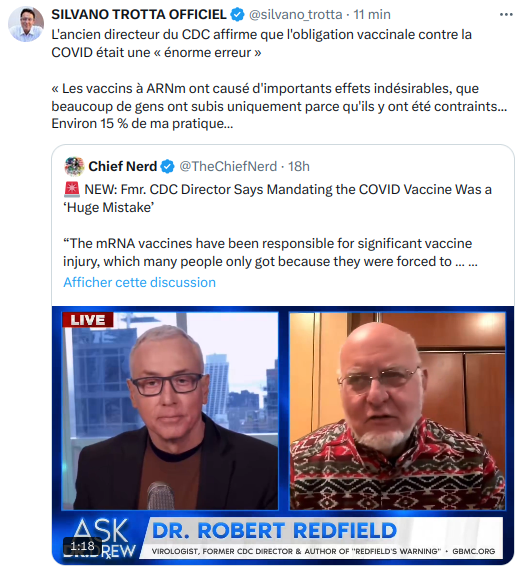Click the verified badge beside Chief Nerd

coord(168,167)
